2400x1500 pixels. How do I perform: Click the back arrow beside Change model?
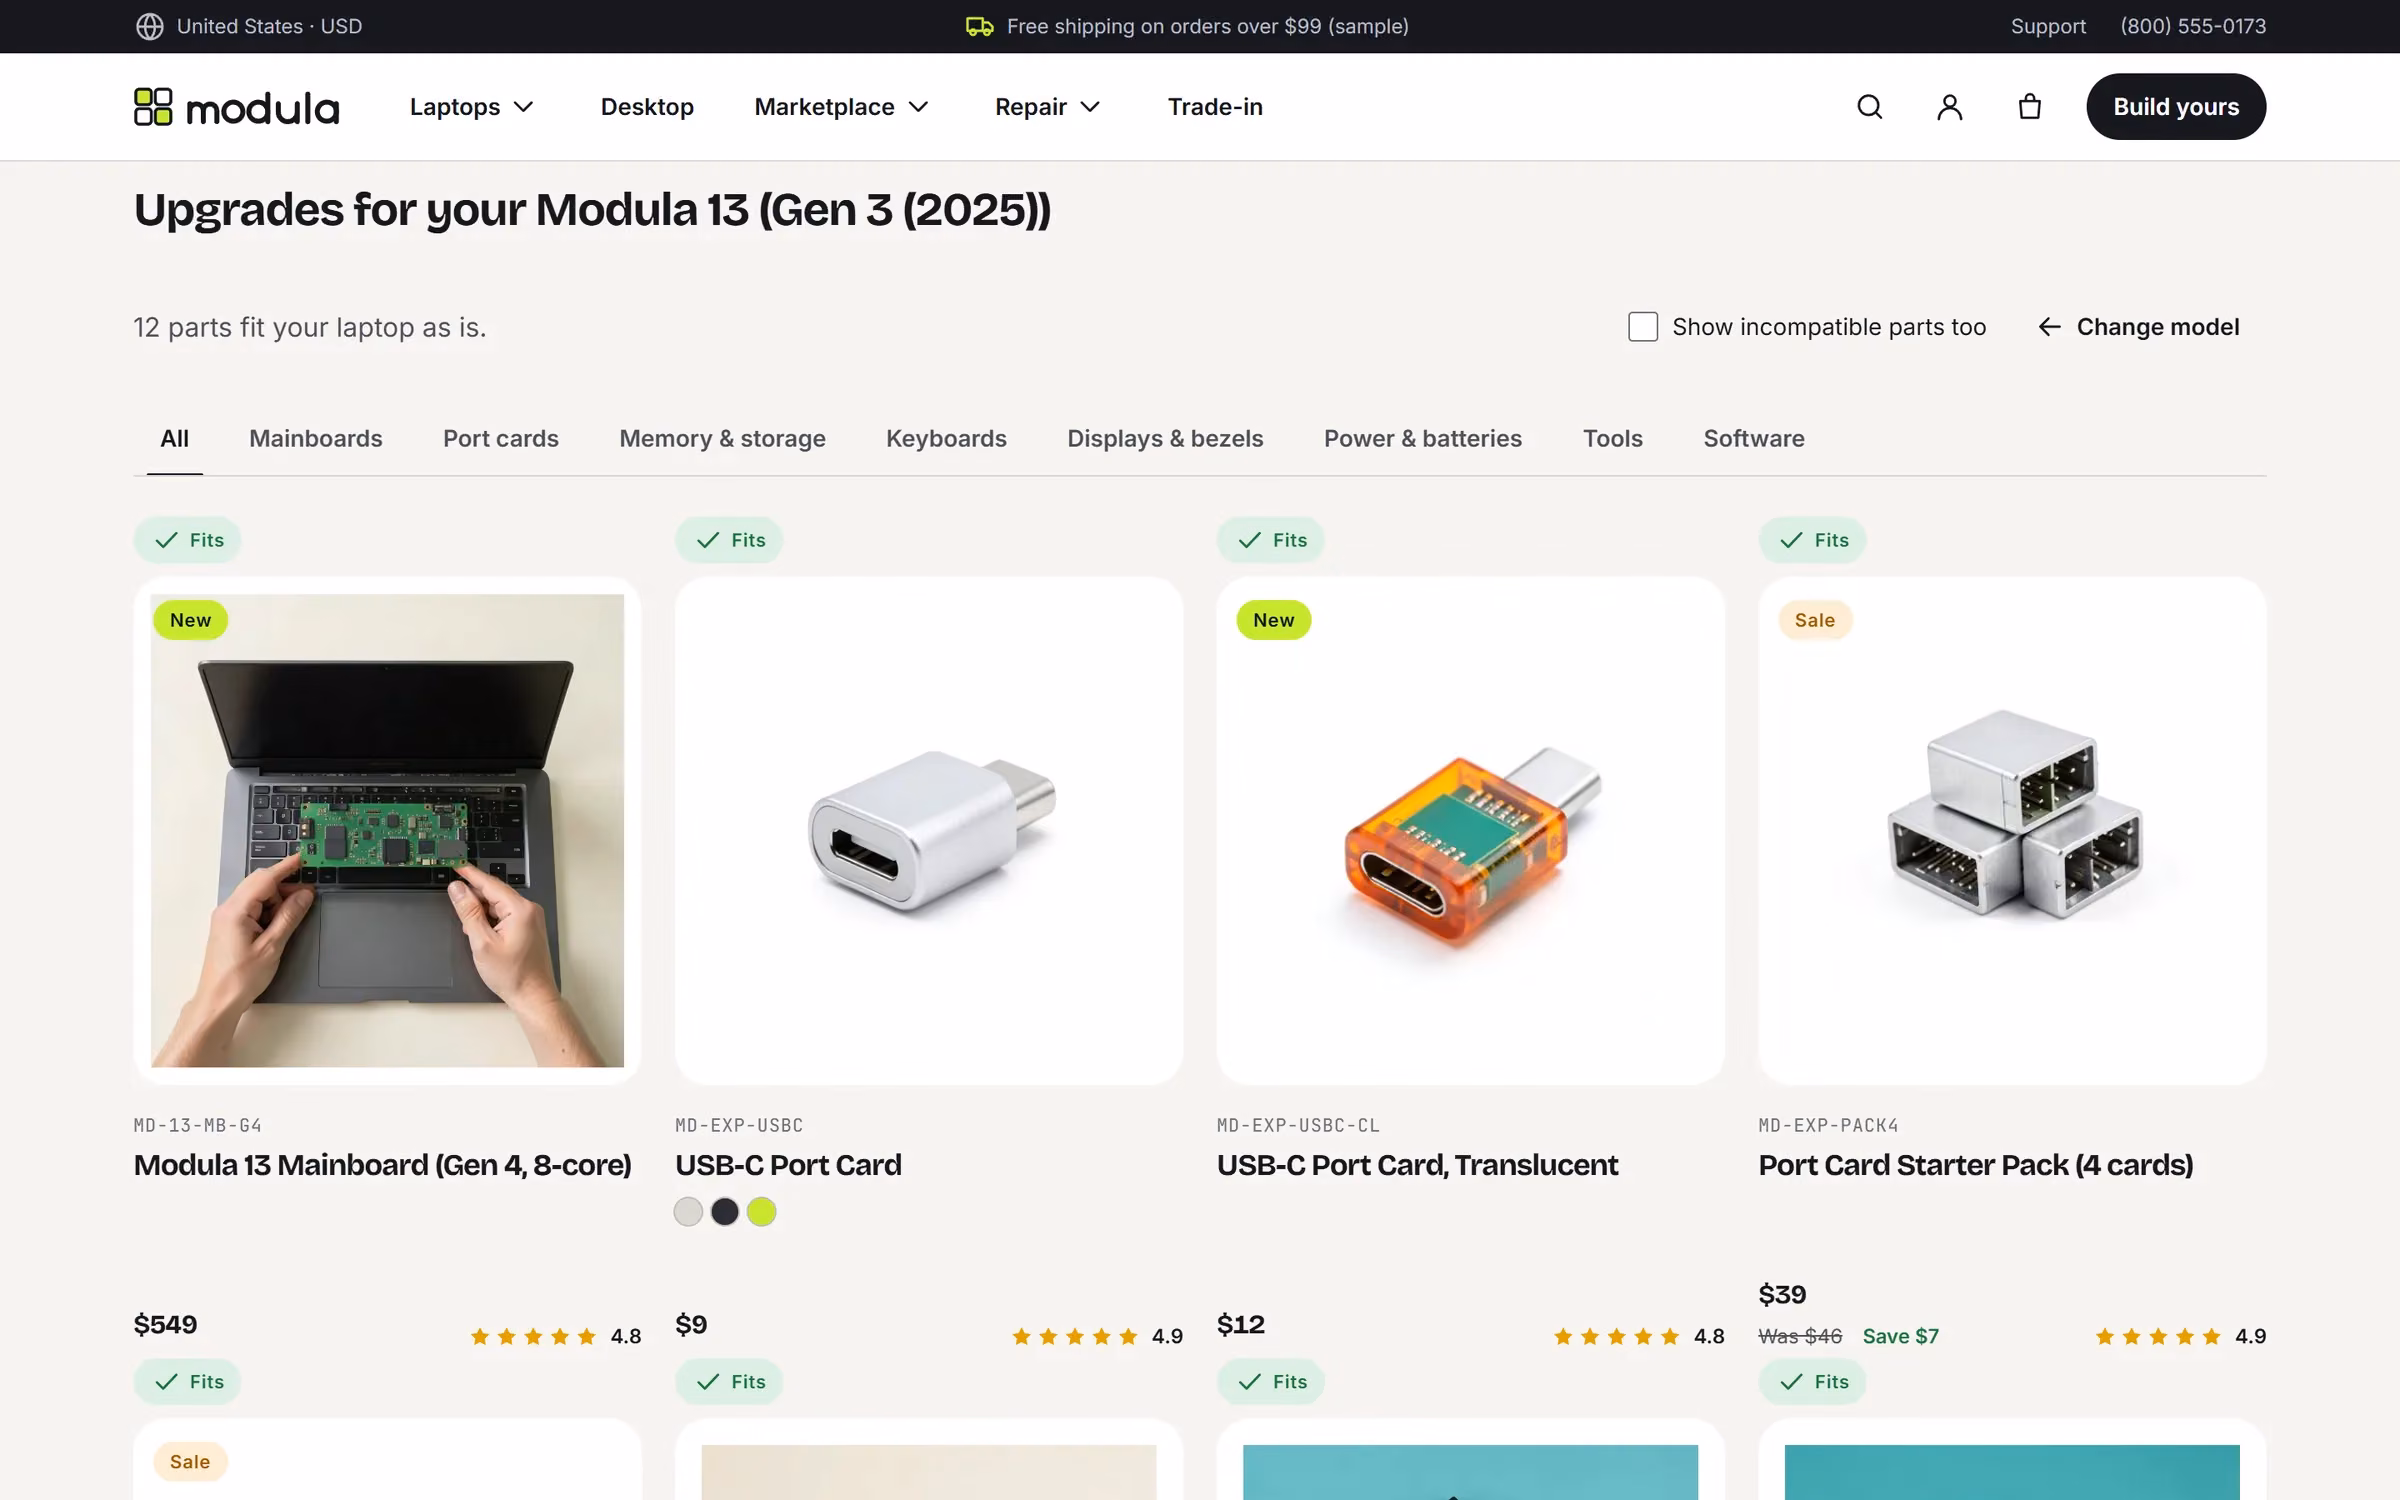click(2049, 327)
